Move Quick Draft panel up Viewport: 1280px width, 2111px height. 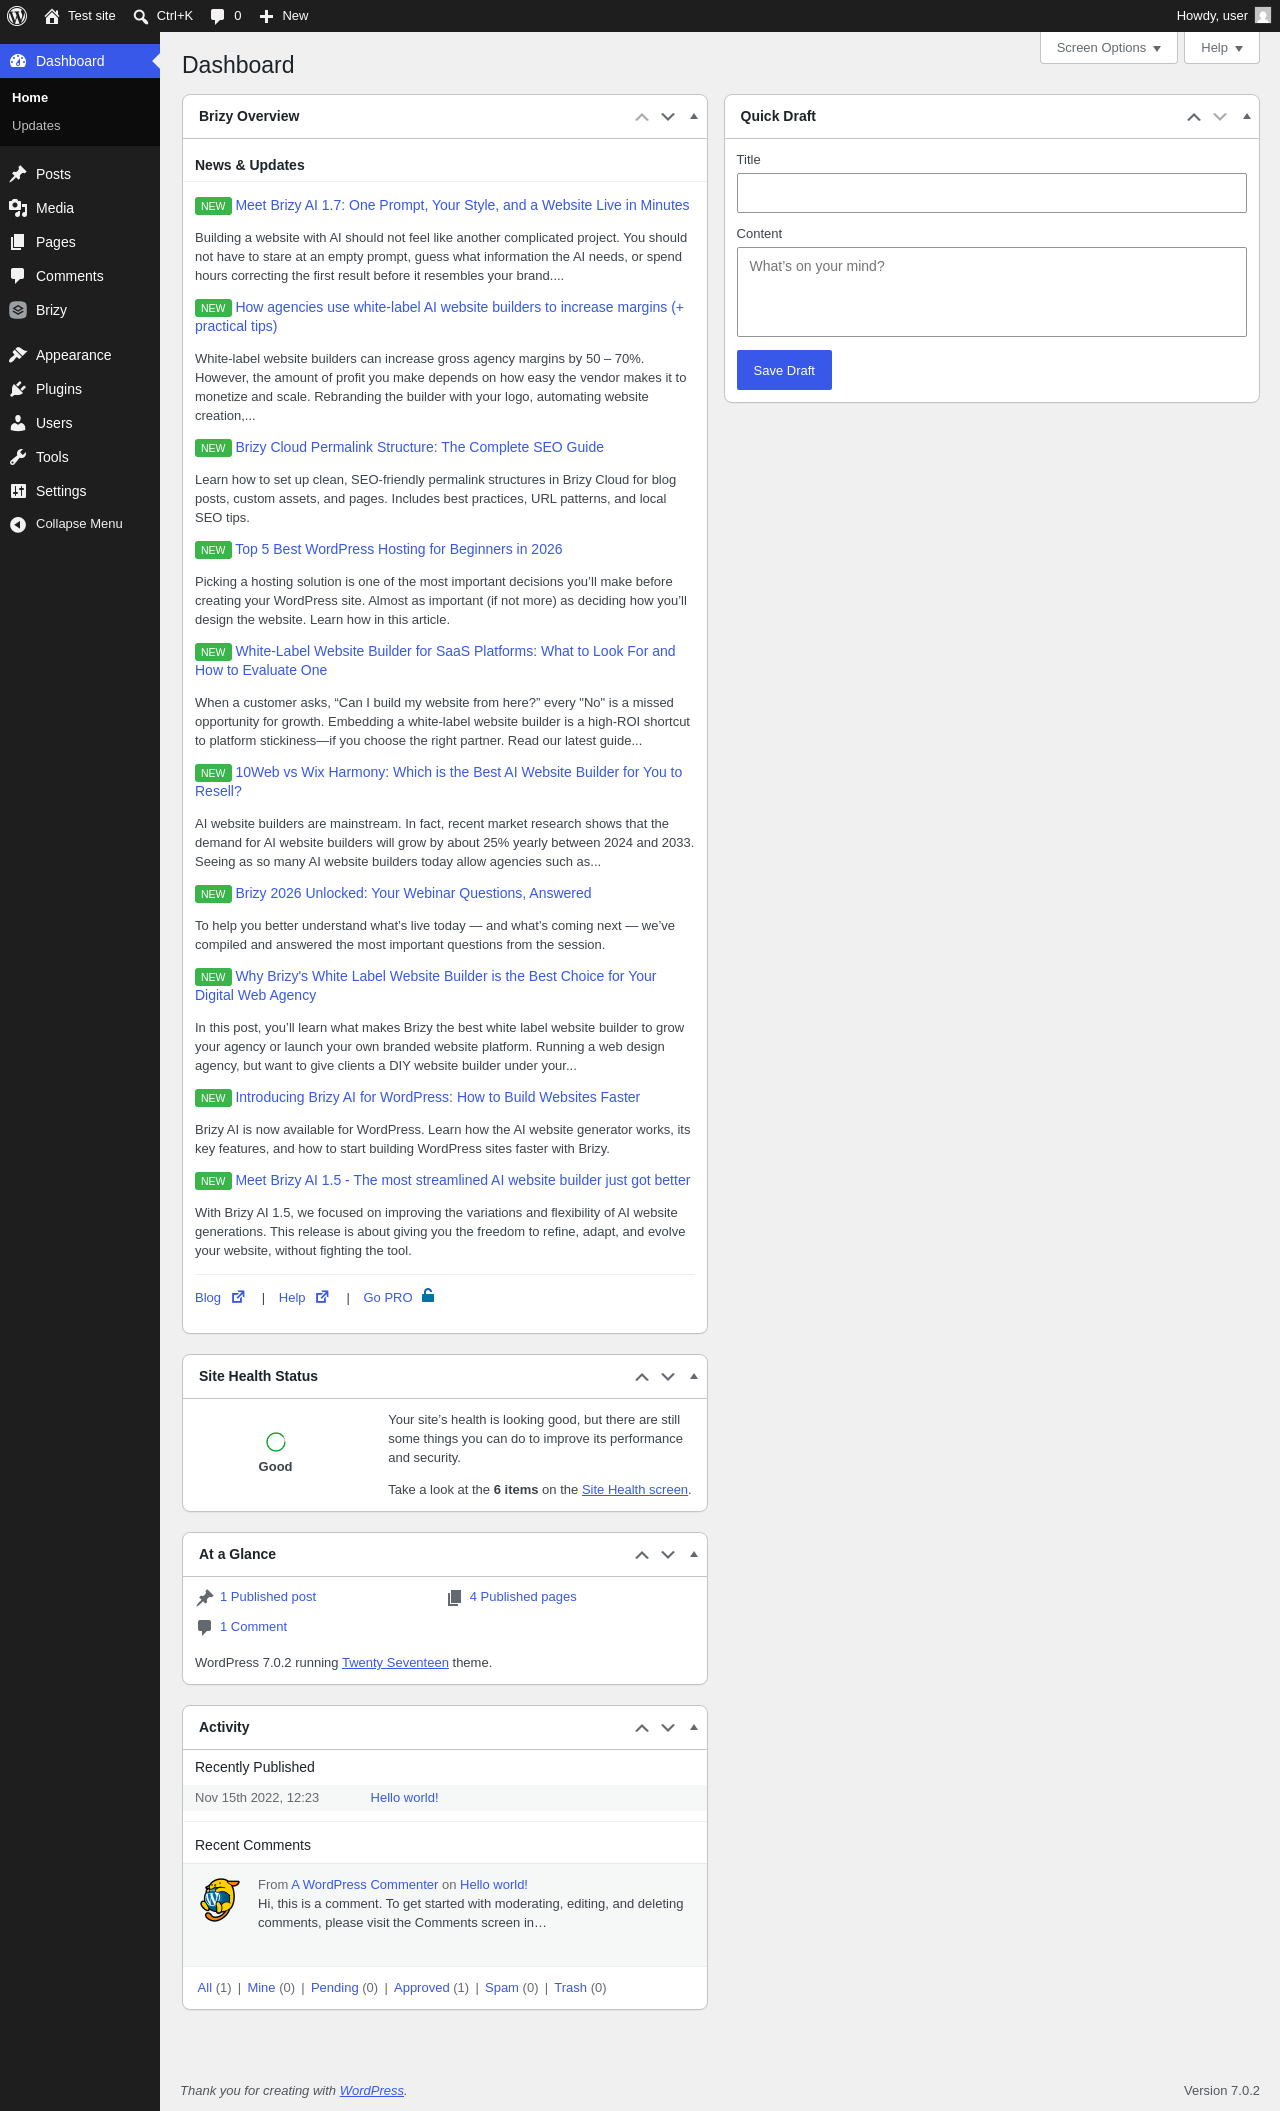(x=1194, y=117)
